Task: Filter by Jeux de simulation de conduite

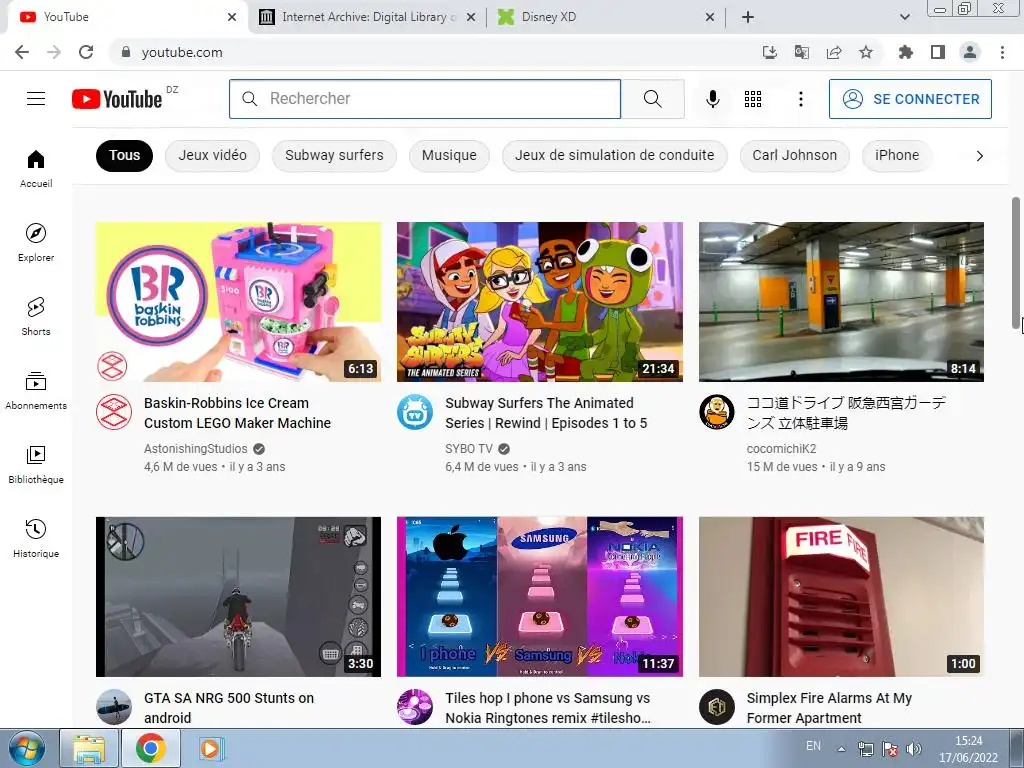Action: pos(615,155)
